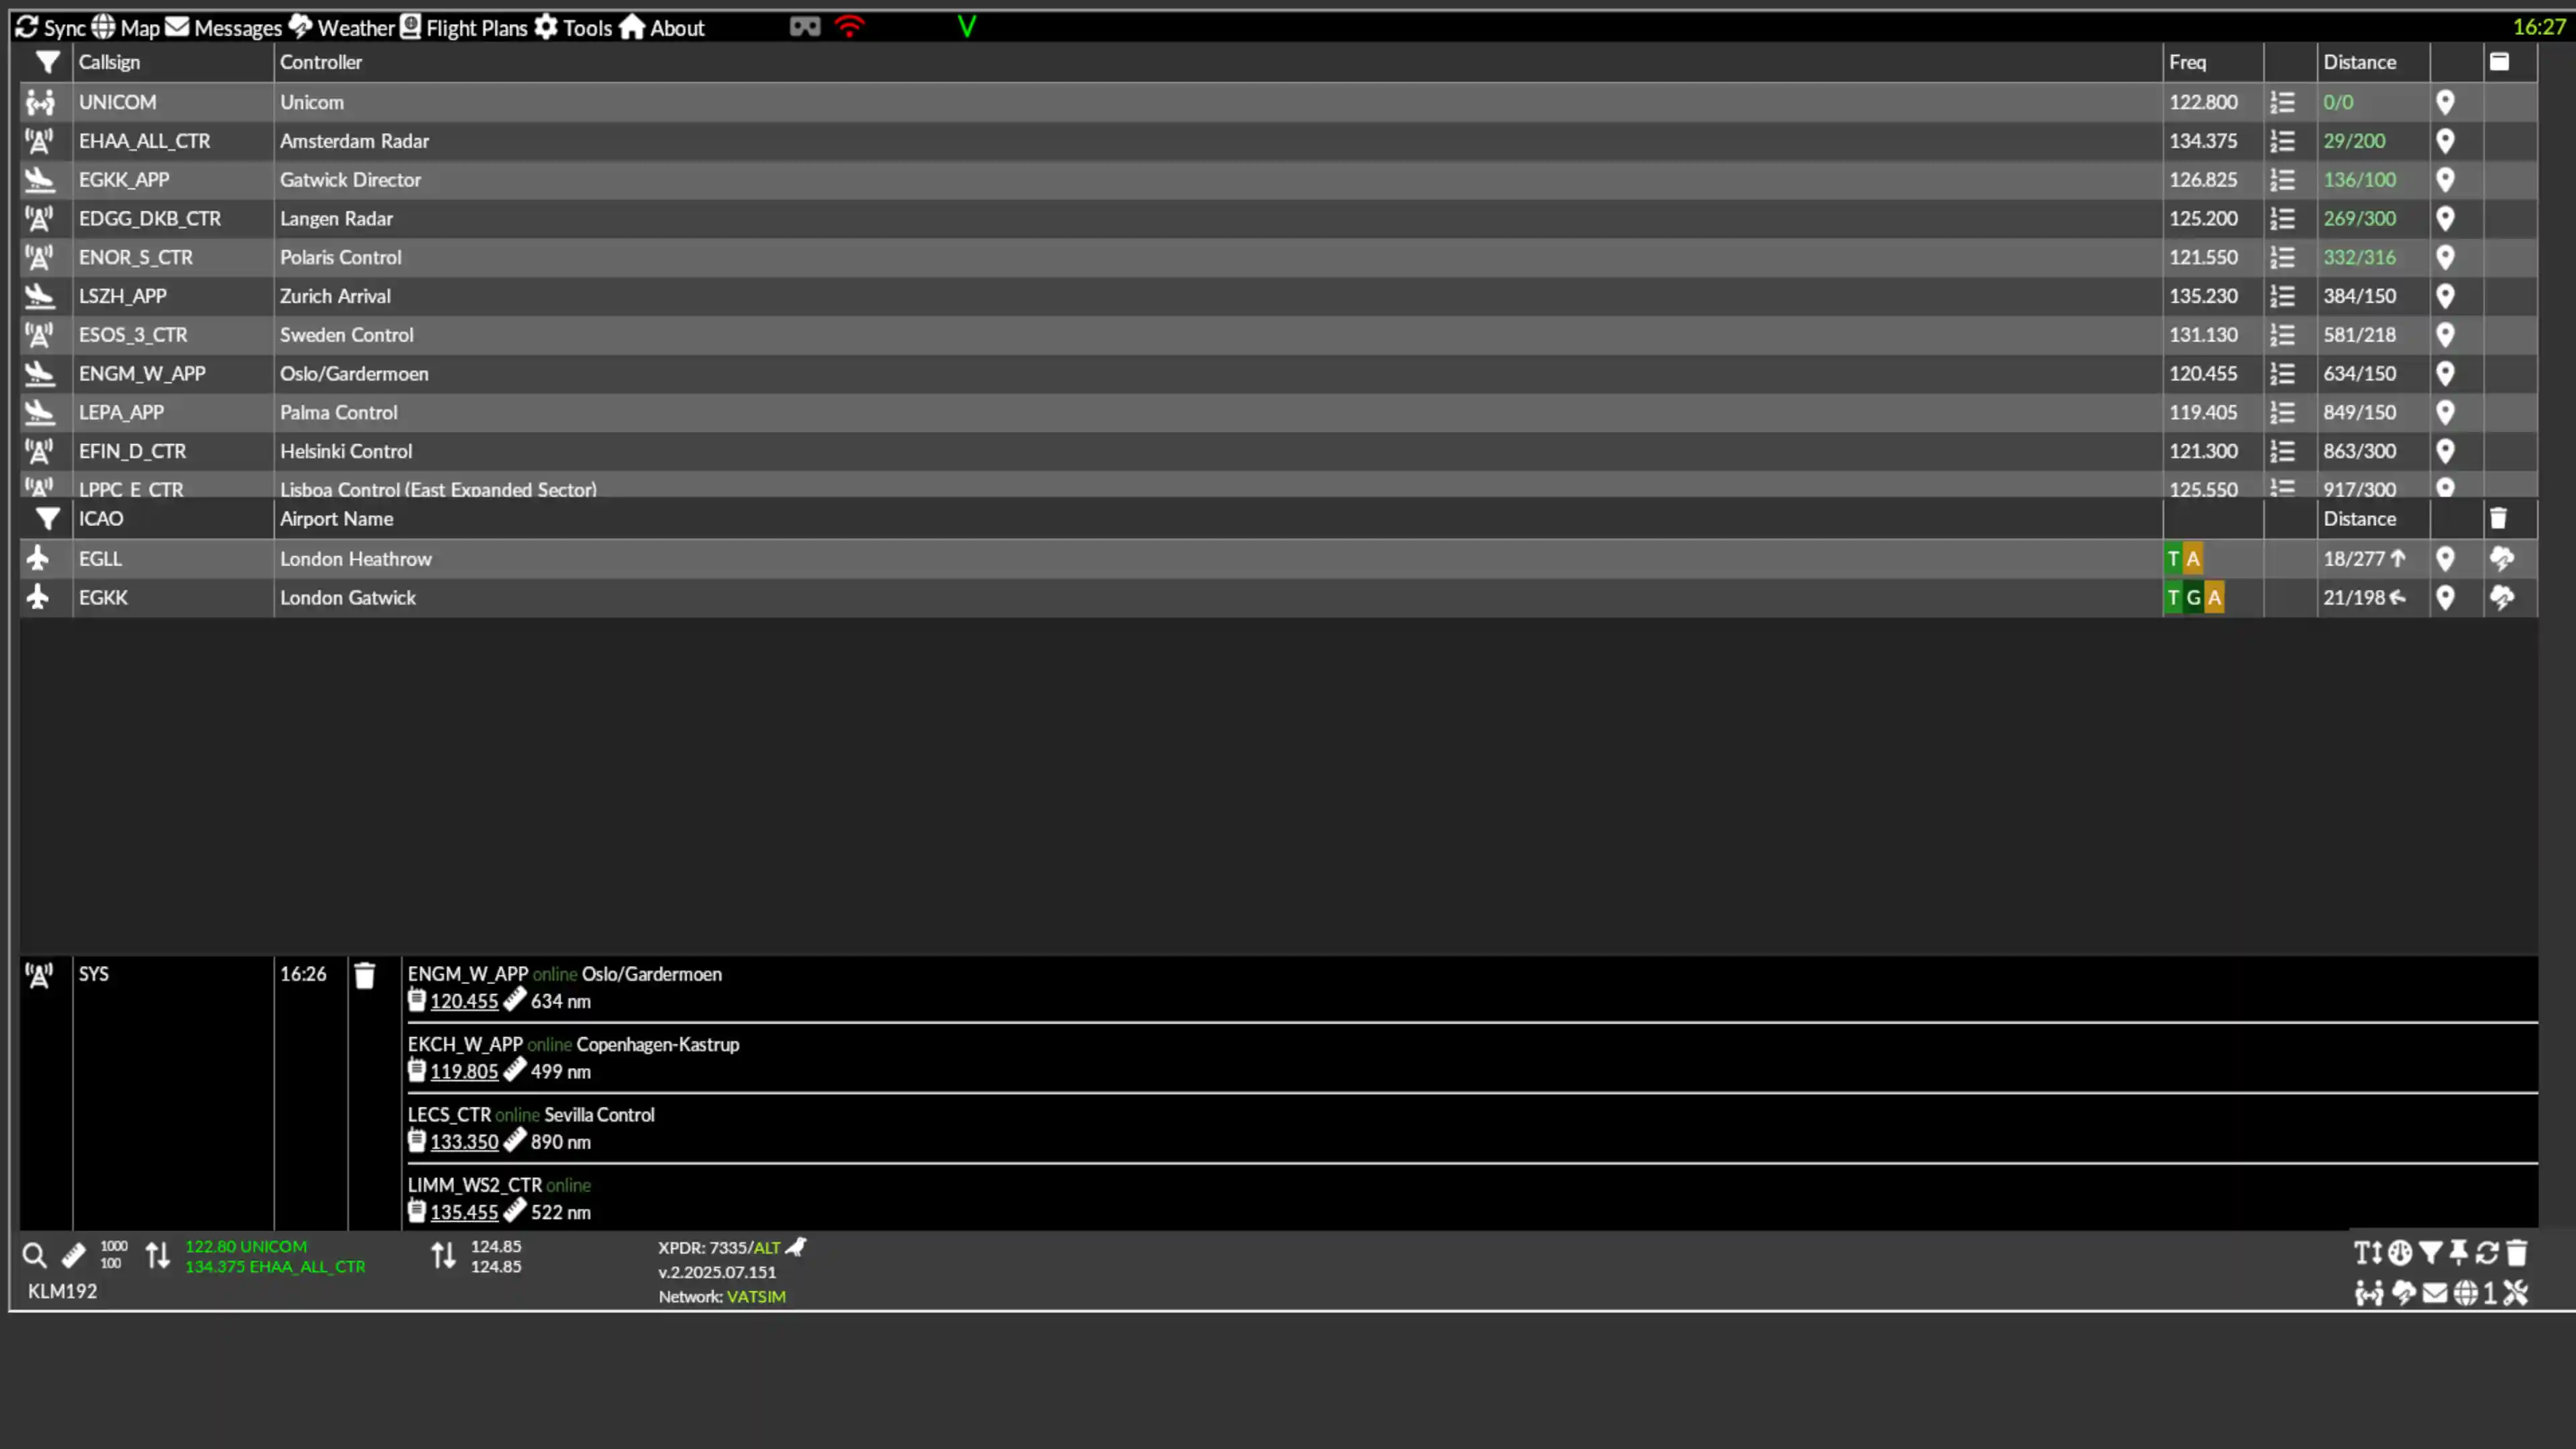Open the airport list filter funnel
The height and width of the screenshot is (1449, 2576).
(47, 519)
